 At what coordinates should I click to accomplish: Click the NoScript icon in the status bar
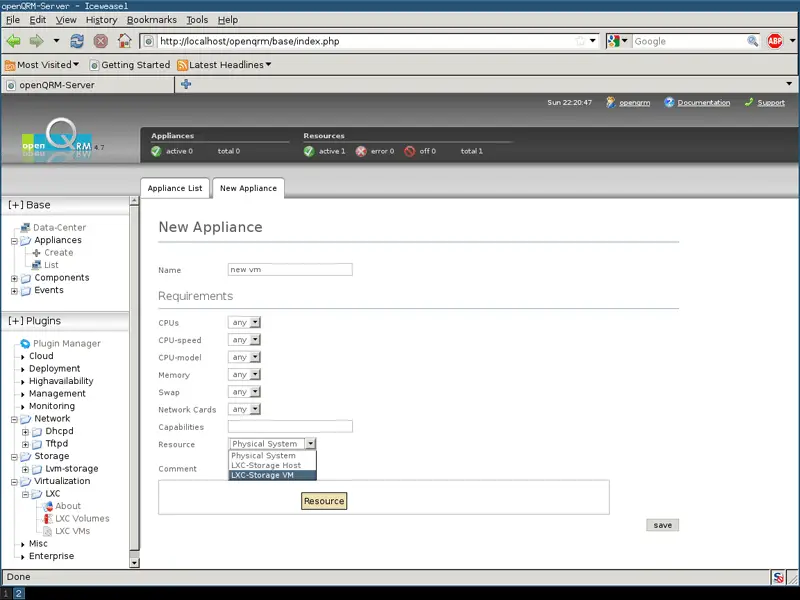778,578
